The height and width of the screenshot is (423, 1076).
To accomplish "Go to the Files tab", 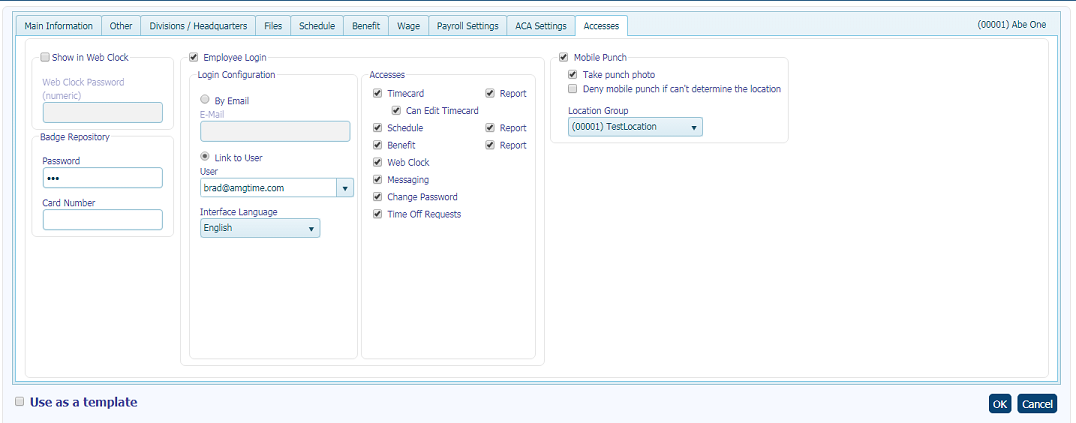I will tap(273, 25).
